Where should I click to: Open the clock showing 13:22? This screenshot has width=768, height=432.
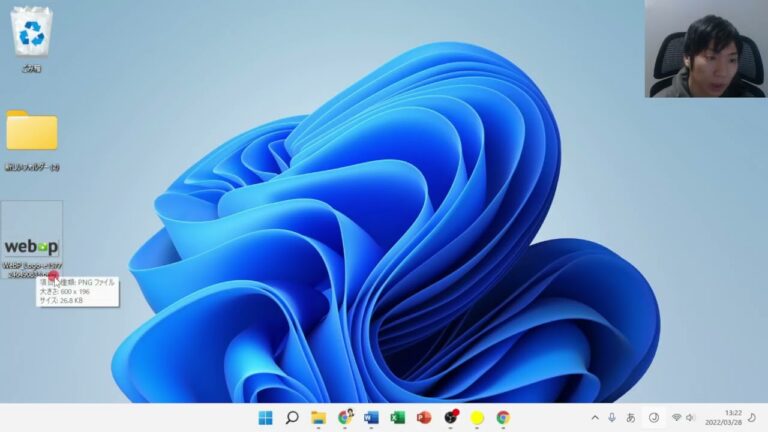pos(723,418)
